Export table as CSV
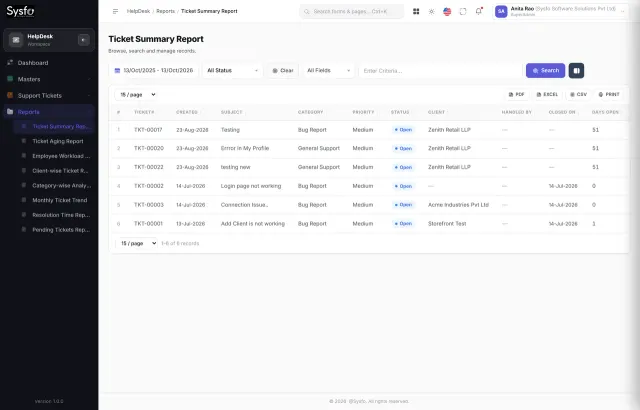The height and width of the screenshot is (410, 640). (578, 95)
